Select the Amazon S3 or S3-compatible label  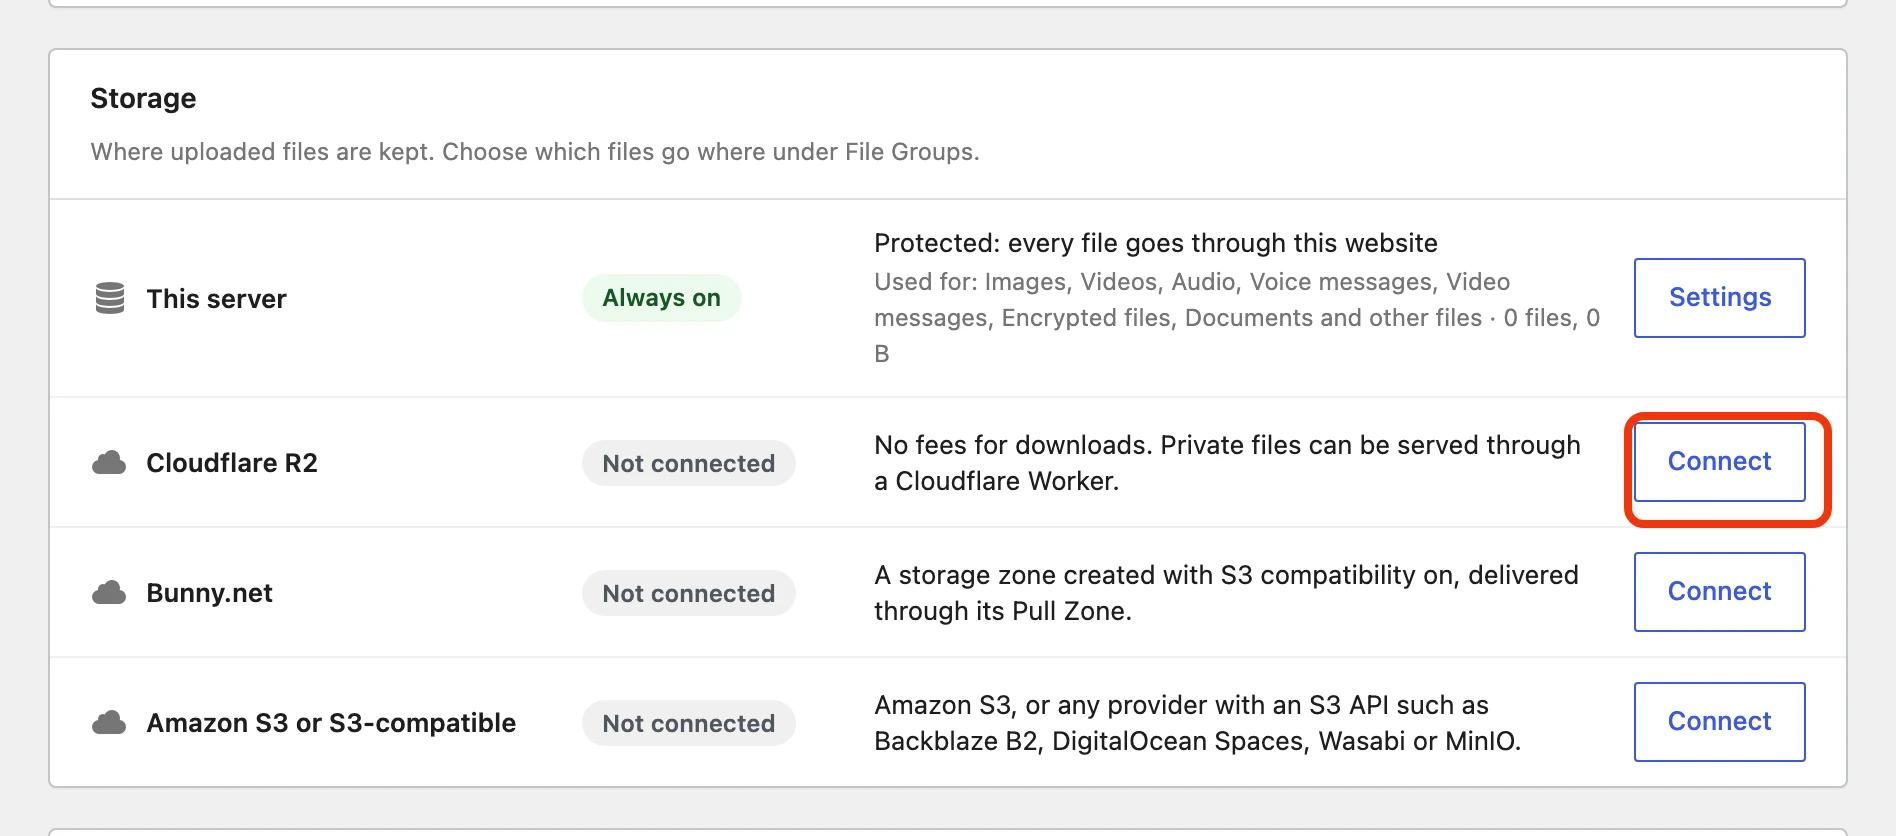coord(331,723)
